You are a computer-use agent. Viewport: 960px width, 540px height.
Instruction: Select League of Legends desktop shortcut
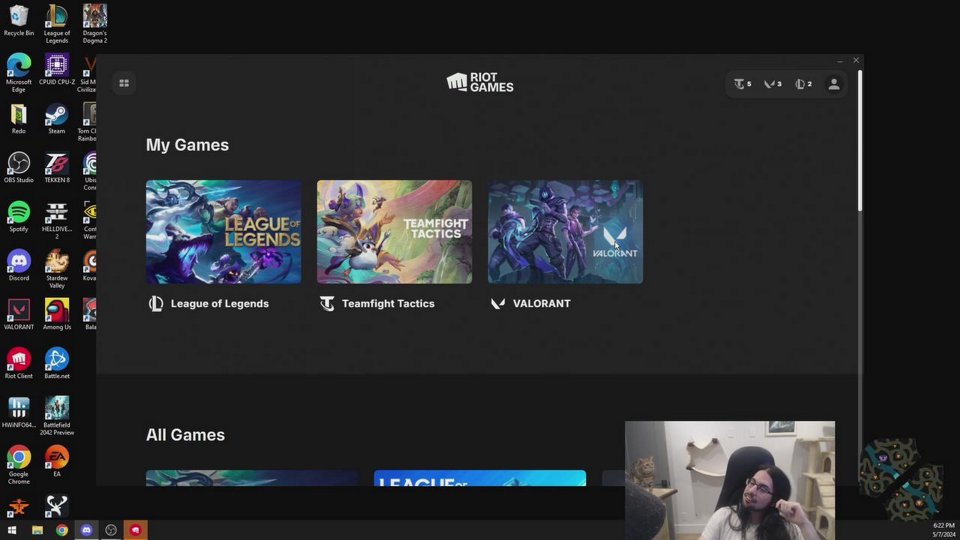(x=57, y=24)
